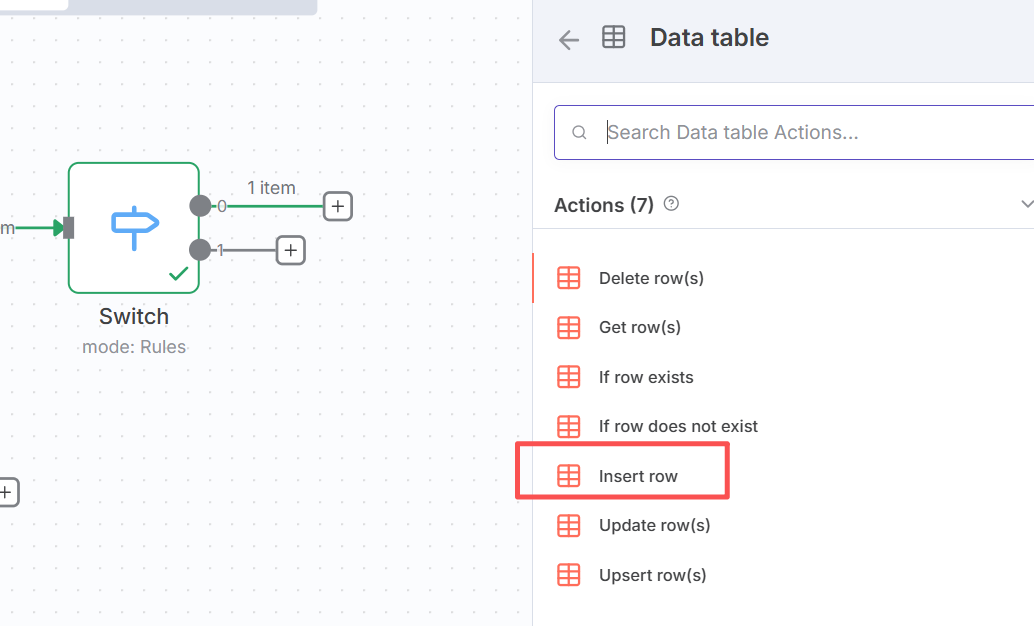
Task: Focus the Search Data table Actions field
Action: point(800,132)
